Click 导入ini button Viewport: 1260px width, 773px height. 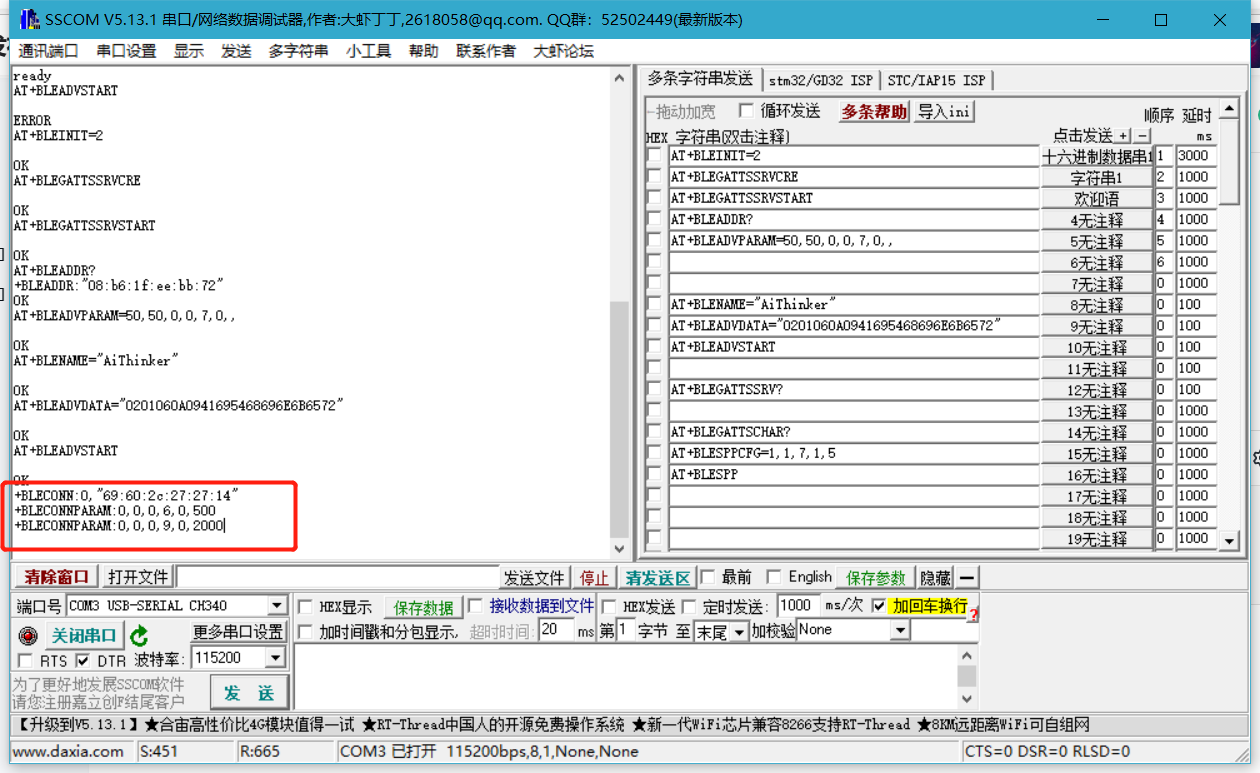pyautogui.click(x=944, y=111)
